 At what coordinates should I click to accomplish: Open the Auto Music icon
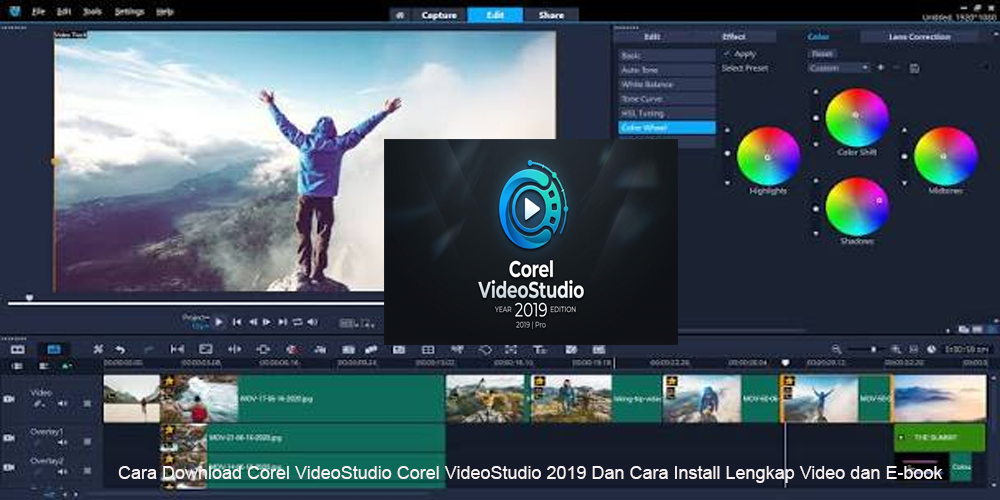348,349
